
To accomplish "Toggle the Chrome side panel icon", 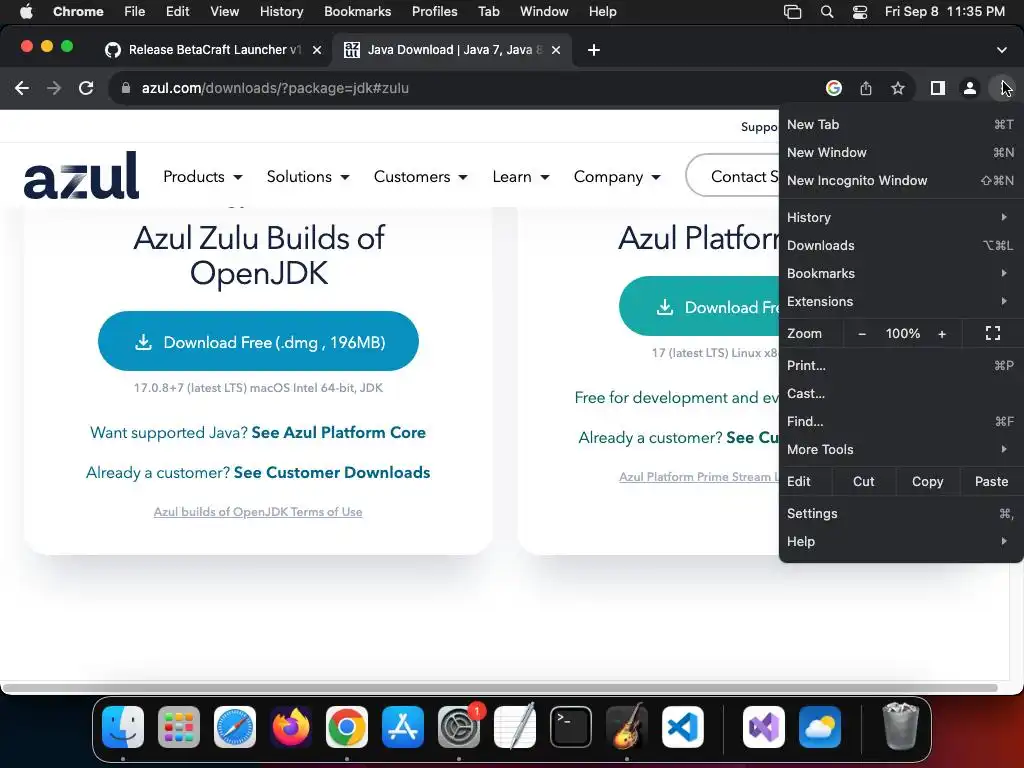I will tap(938, 88).
